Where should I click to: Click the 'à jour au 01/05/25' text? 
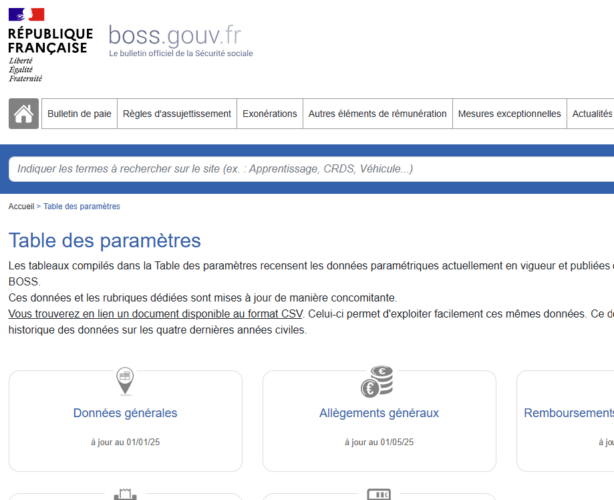pyautogui.click(x=379, y=442)
